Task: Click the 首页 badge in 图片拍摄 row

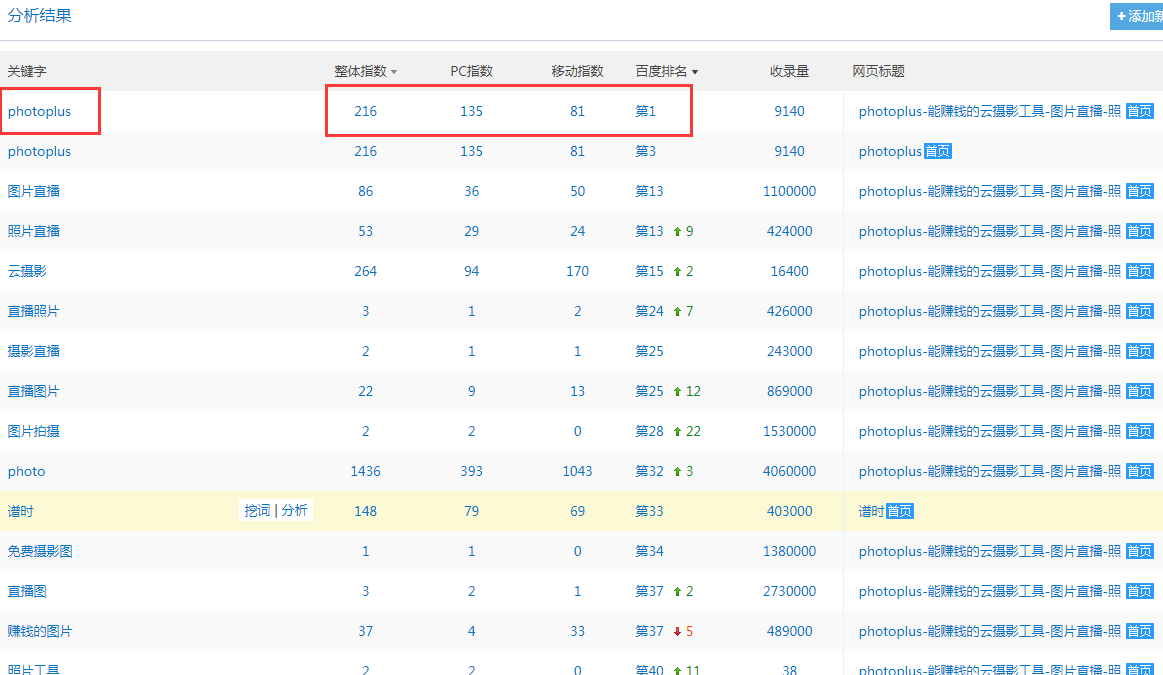Action: click(x=1139, y=432)
